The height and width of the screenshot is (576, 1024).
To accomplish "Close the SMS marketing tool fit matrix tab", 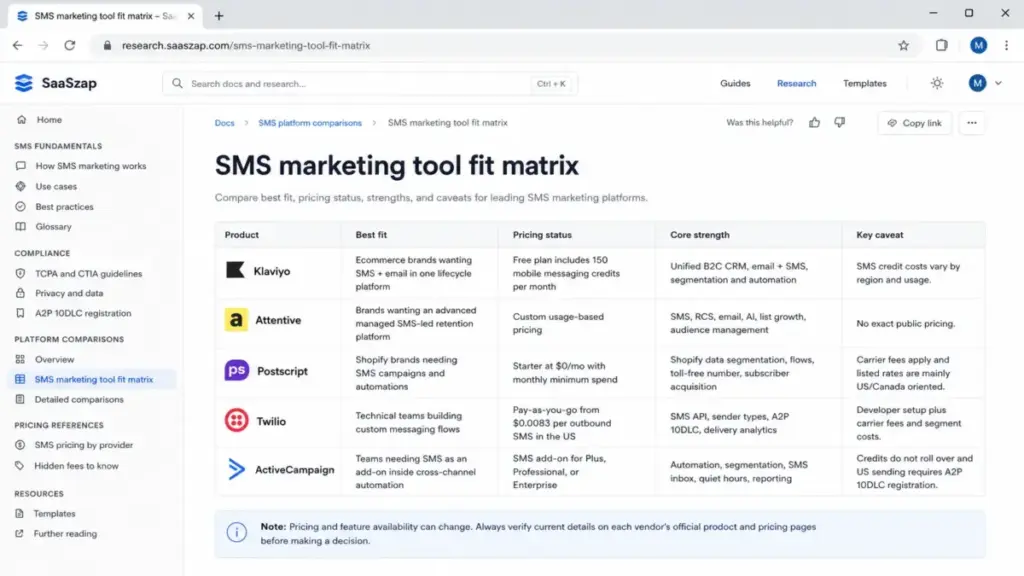I will [x=191, y=16].
